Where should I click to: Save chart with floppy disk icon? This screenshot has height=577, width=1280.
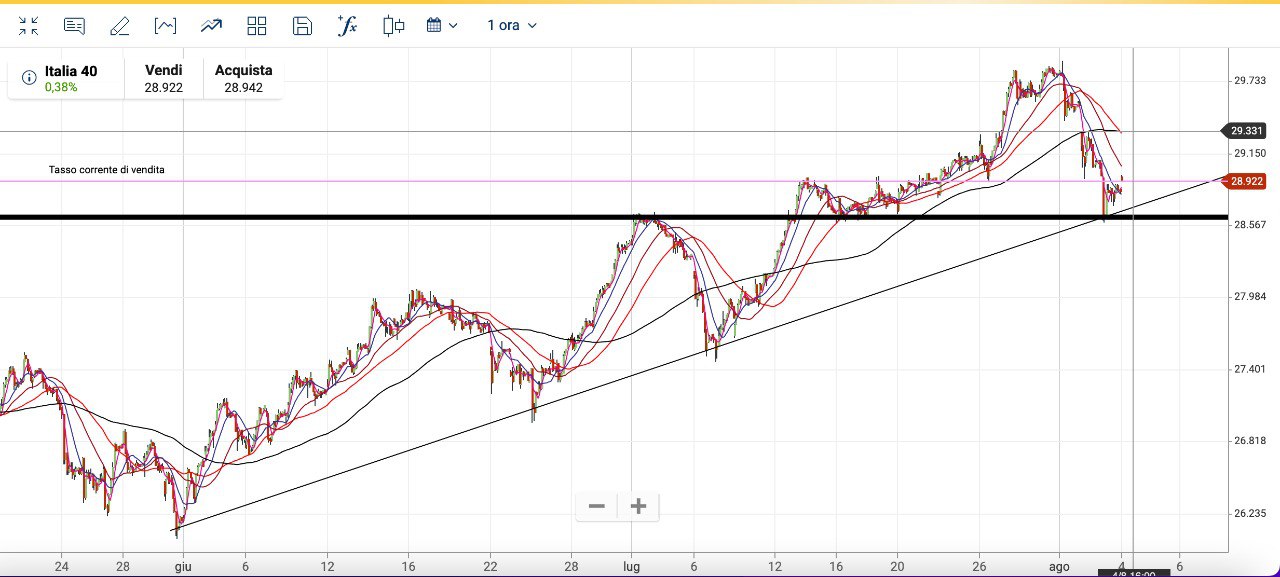pyautogui.click(x=302, y=26)
